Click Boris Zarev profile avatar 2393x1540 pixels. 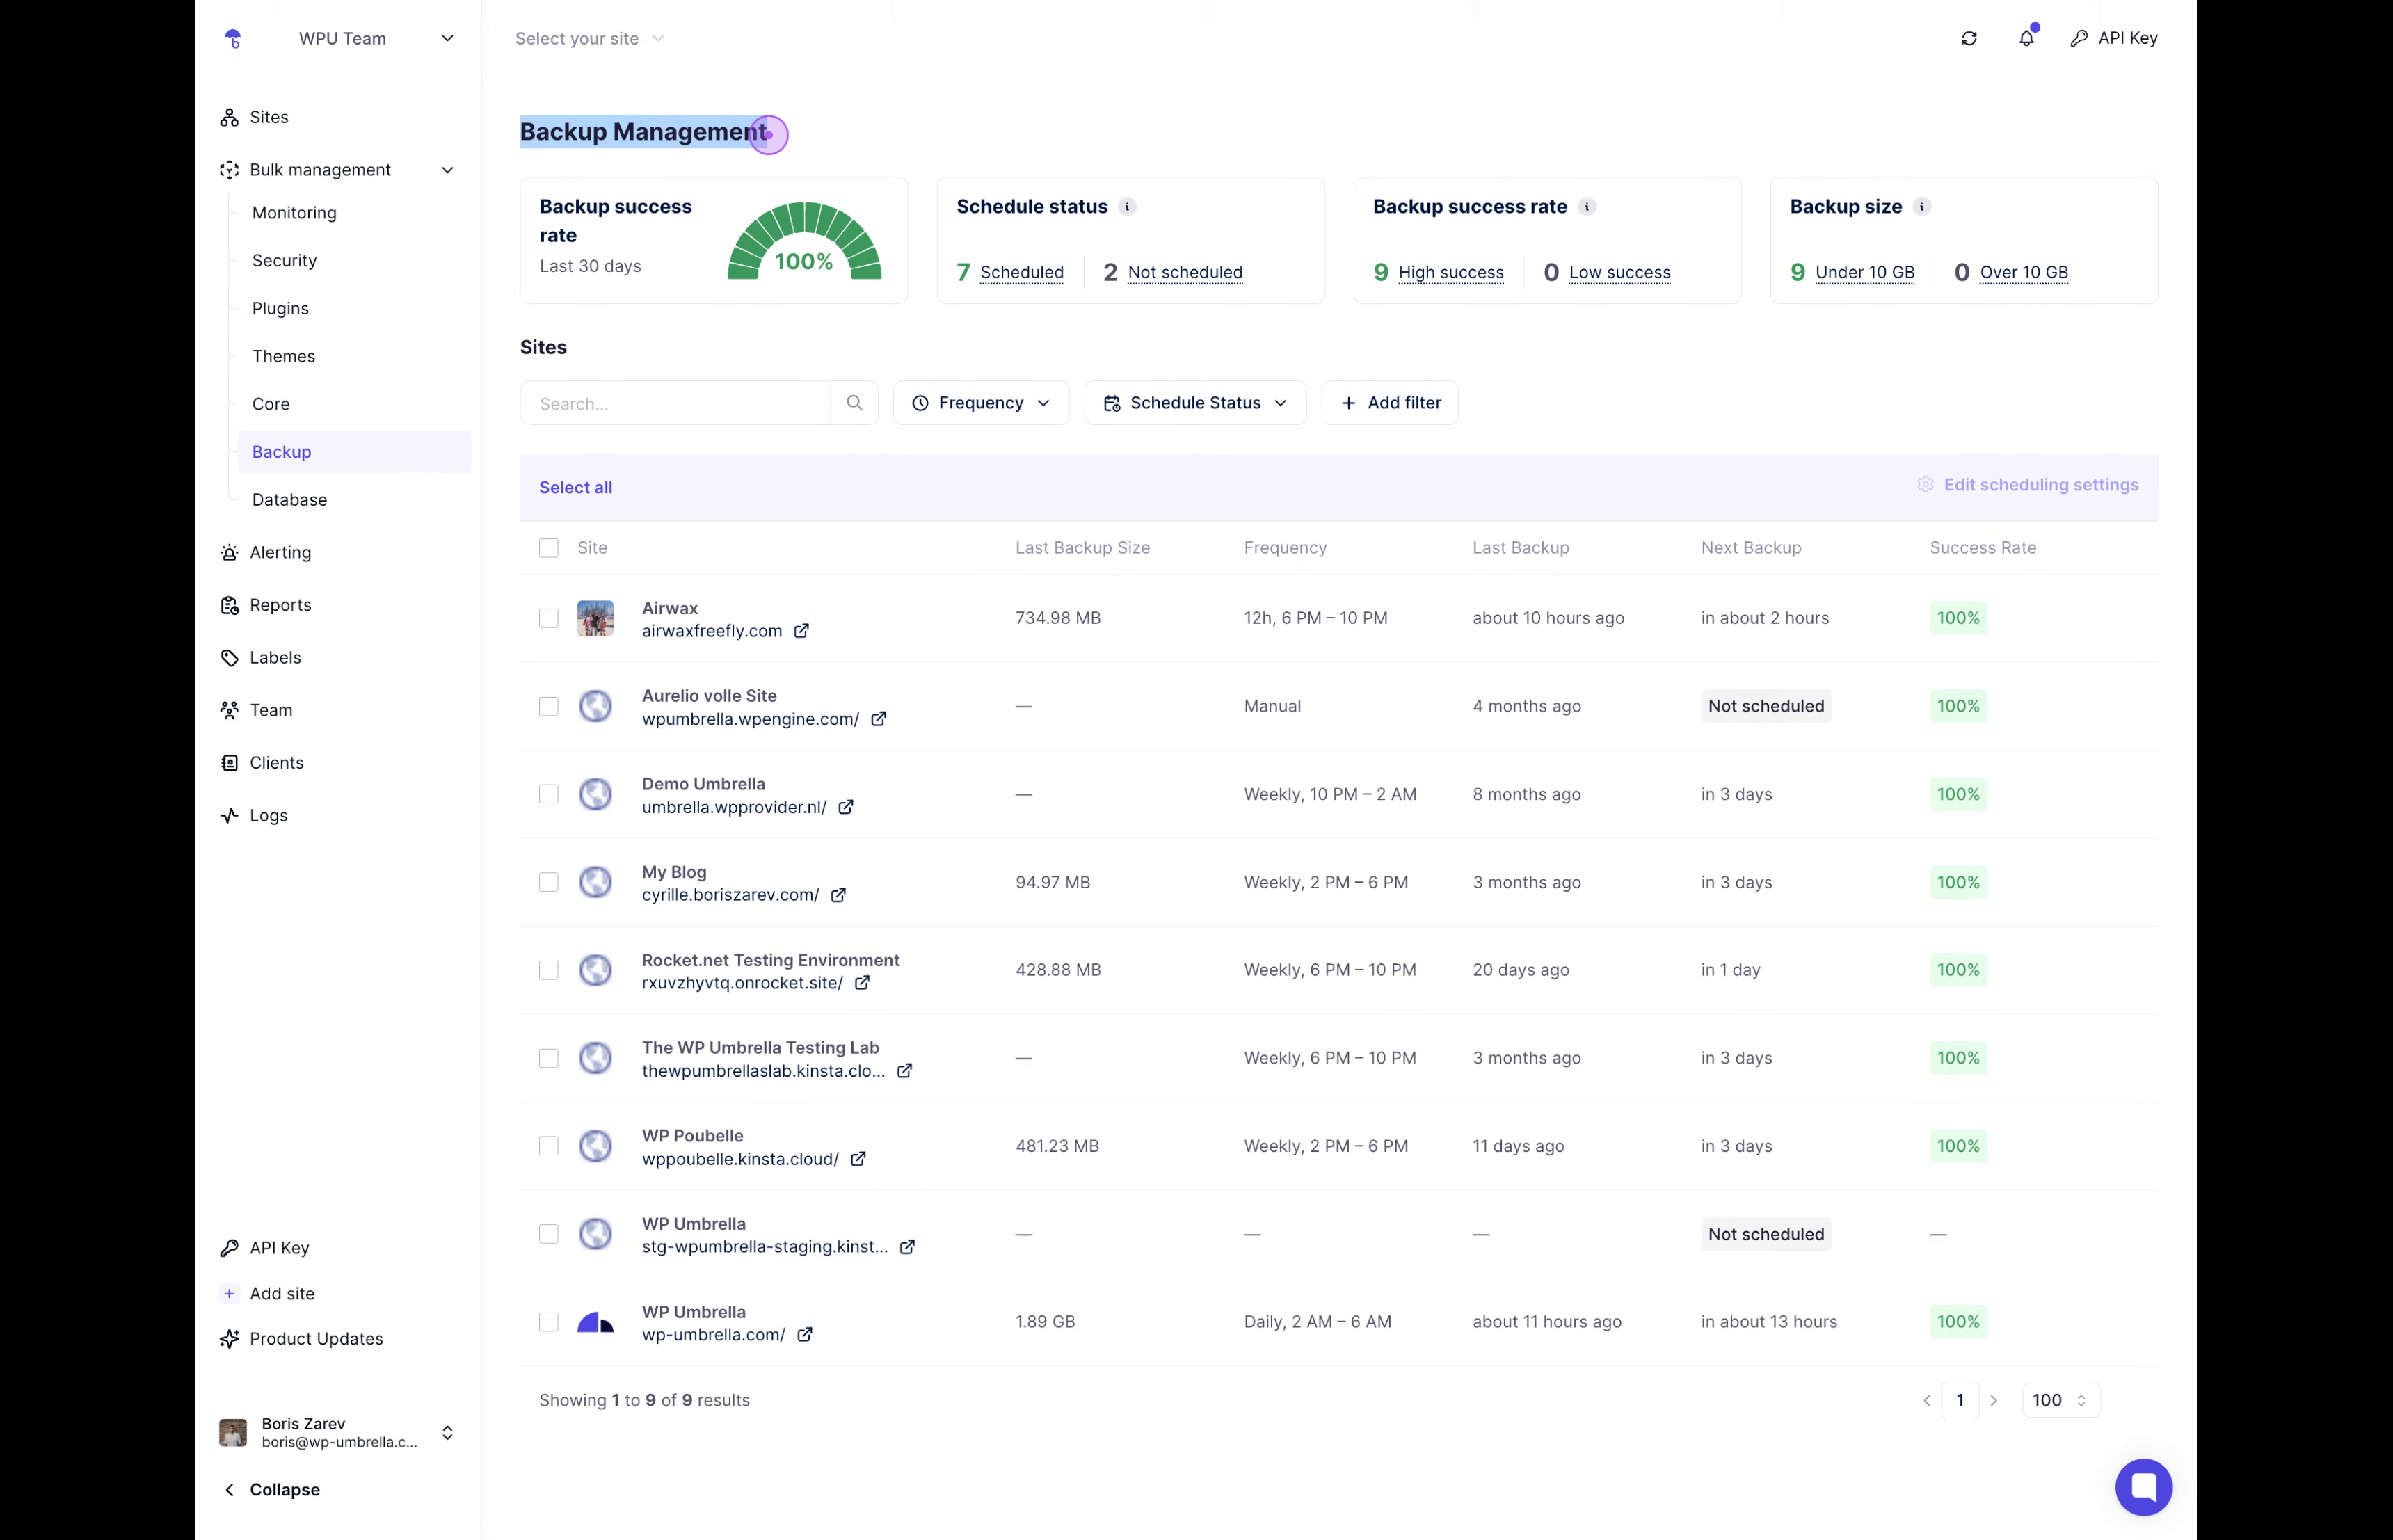[x=233, y=1432]
